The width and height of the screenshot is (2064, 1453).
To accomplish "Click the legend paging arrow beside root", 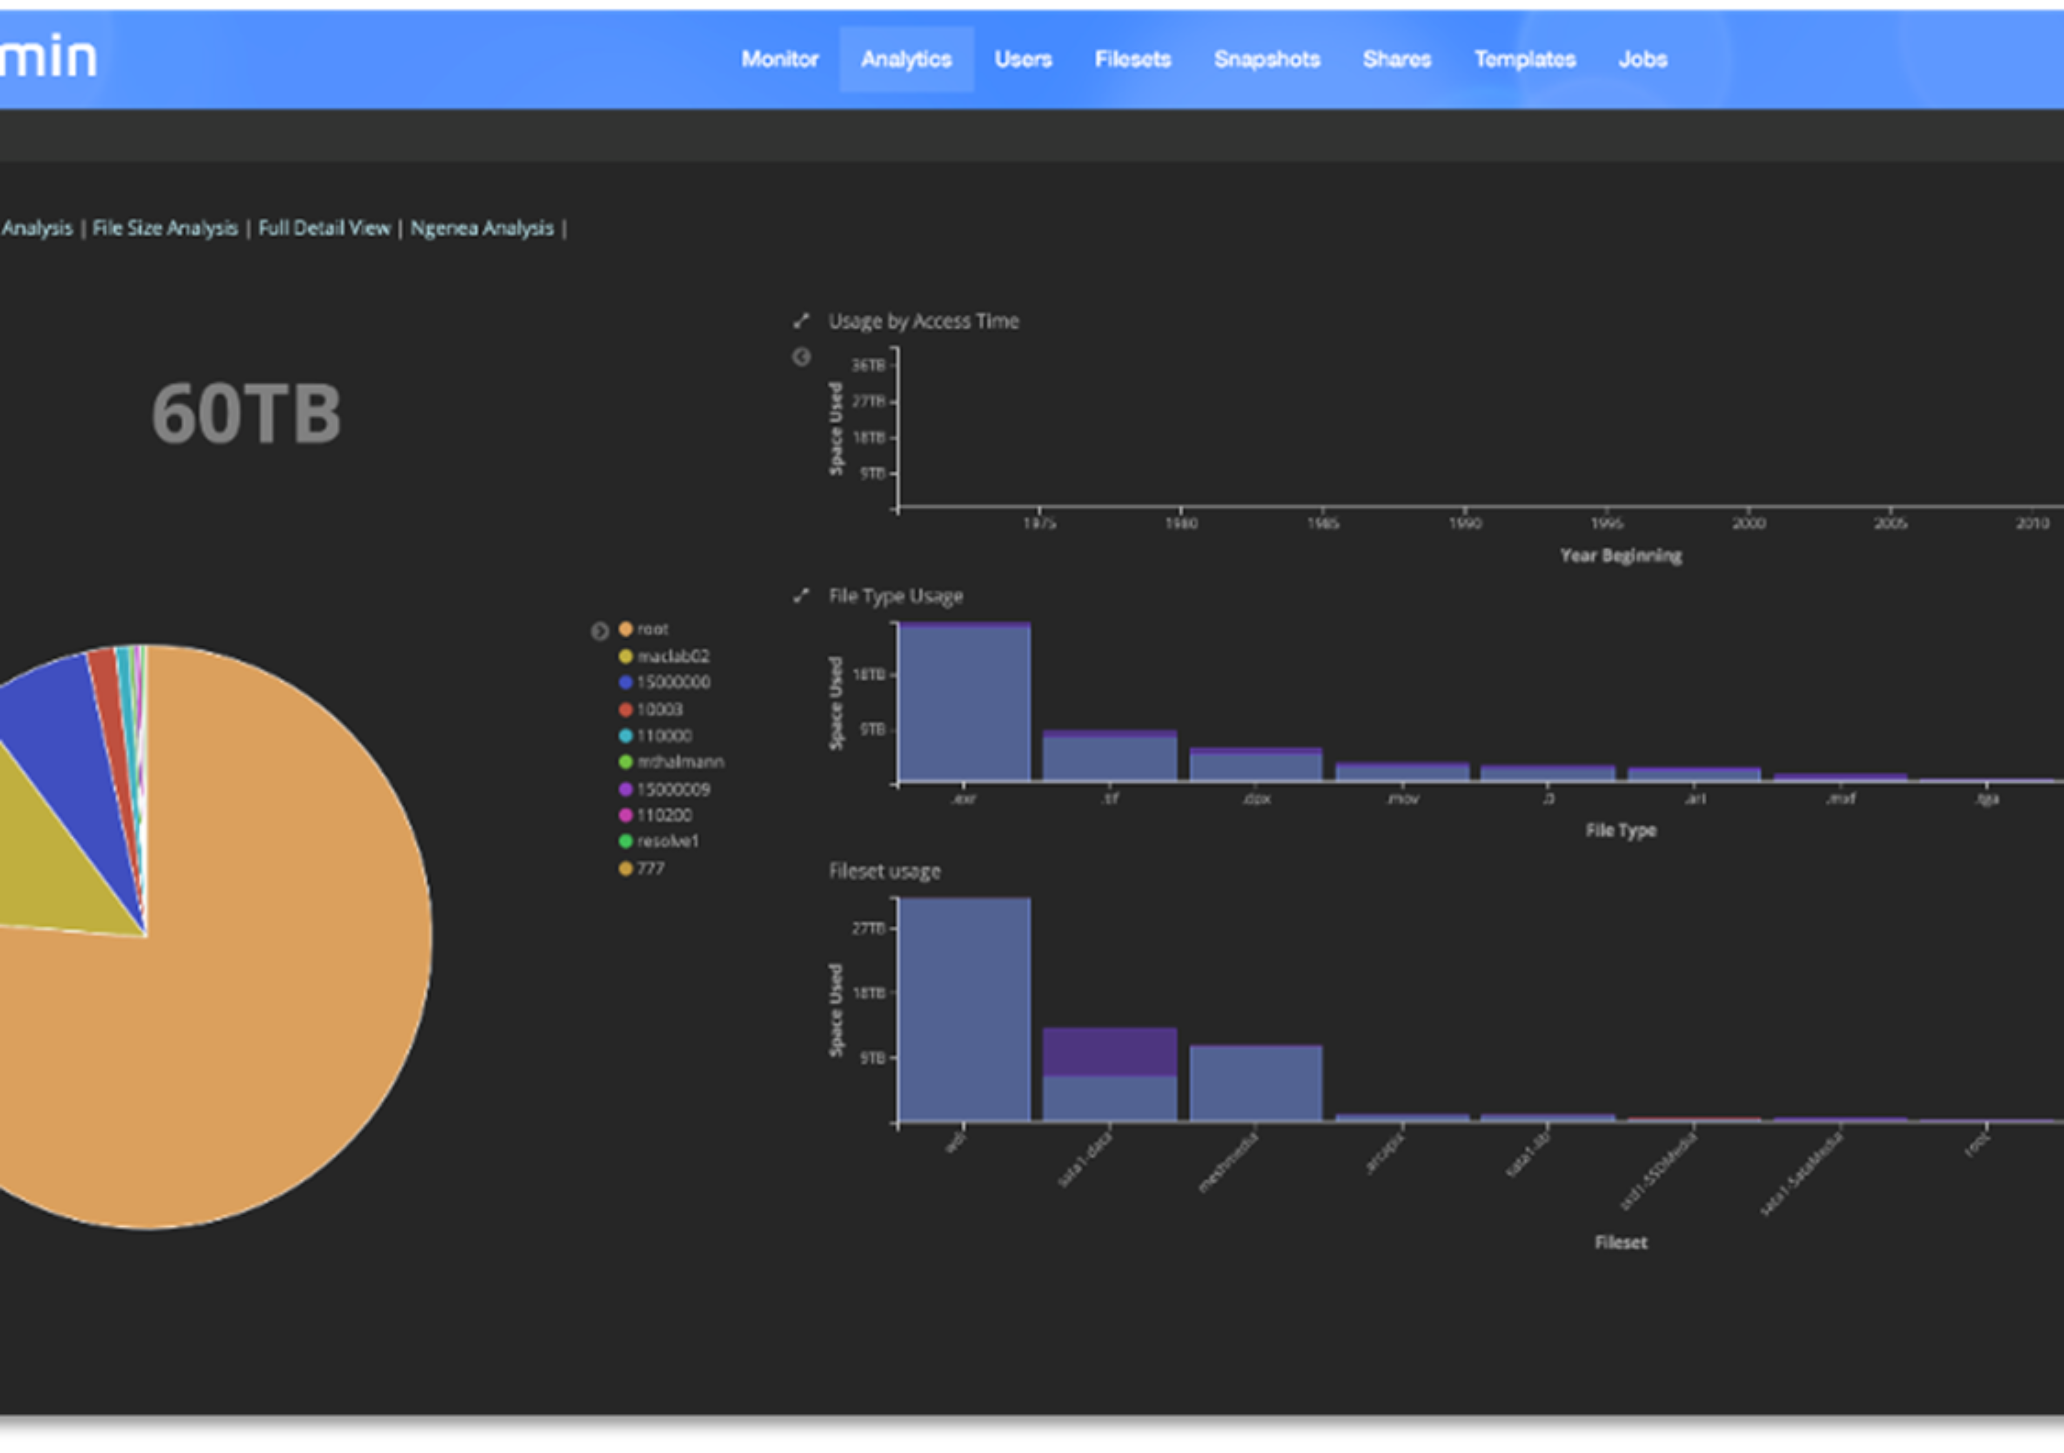I will click(x=599, y=631).
